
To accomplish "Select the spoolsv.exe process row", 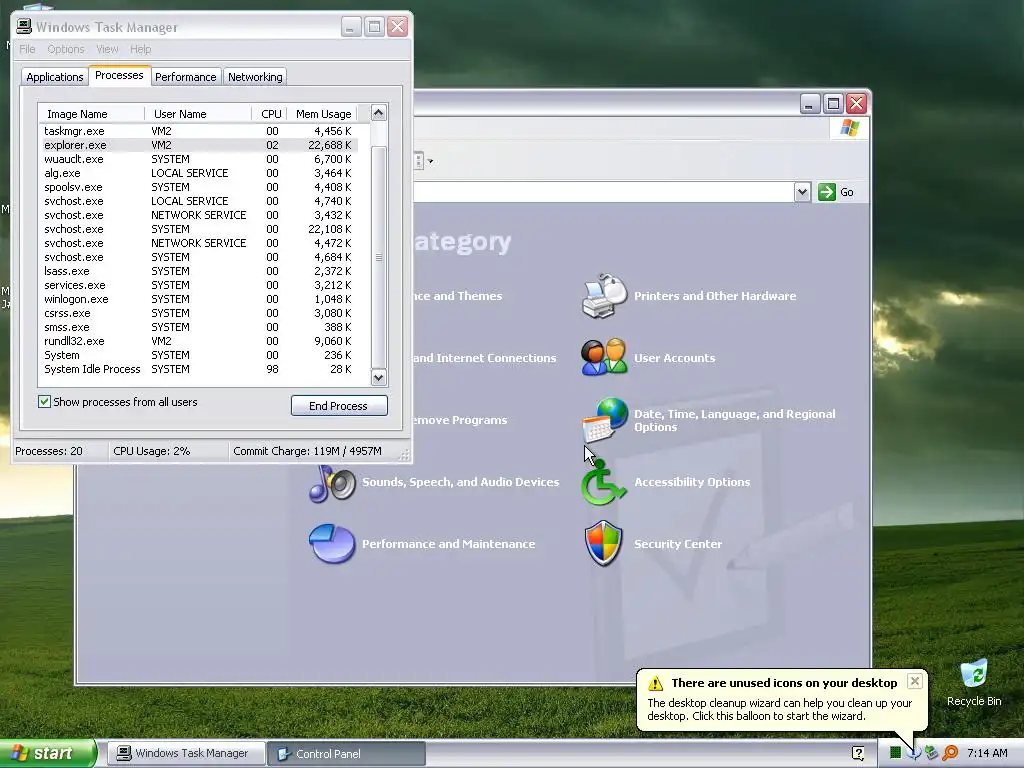I will coord(199,187).
